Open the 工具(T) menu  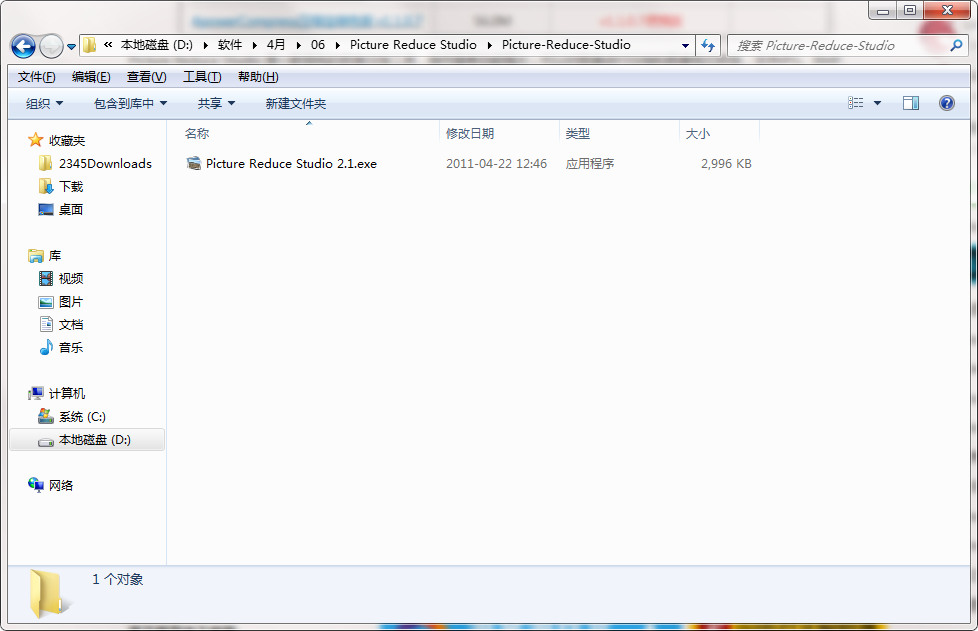point(201,77)
